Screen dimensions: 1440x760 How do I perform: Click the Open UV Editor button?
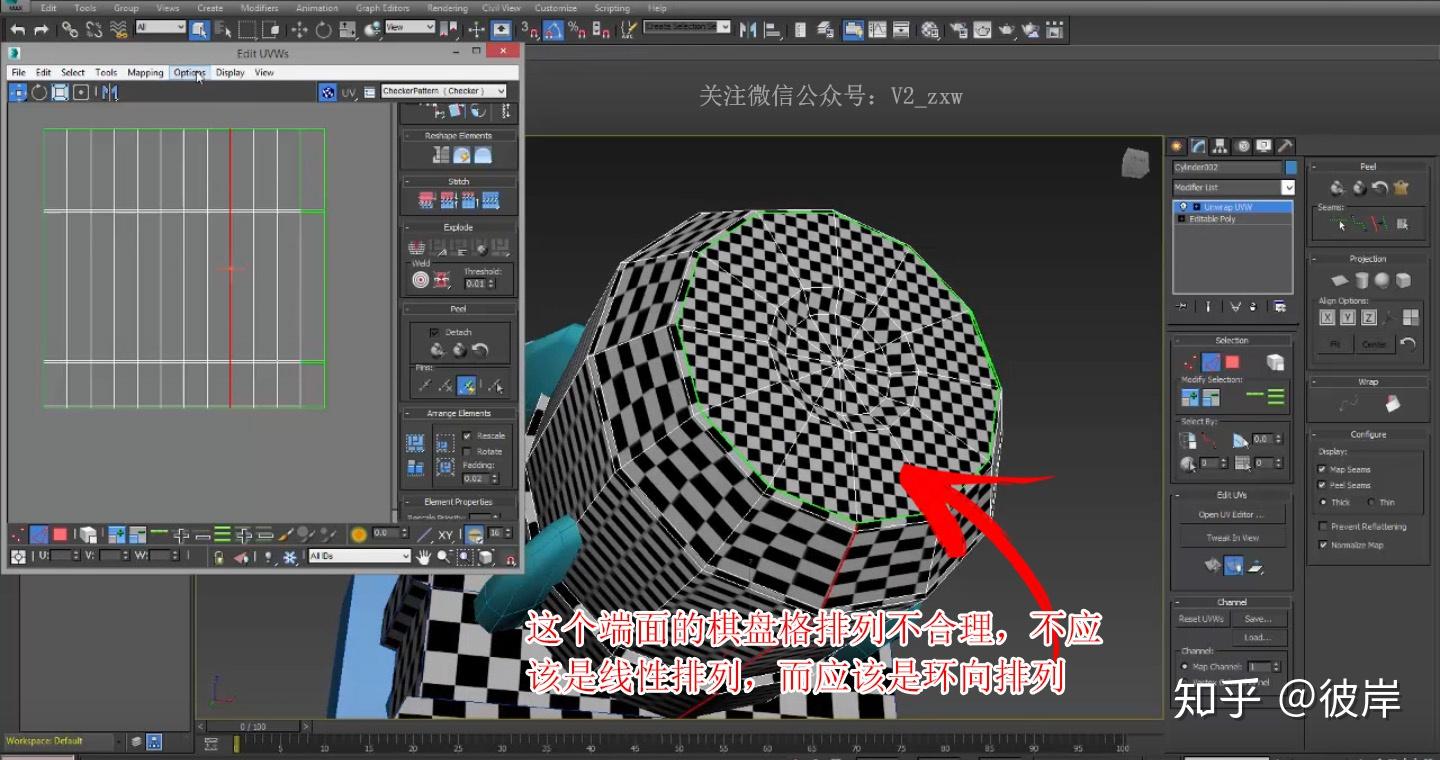pyautogui.click(x=1231, y=515)
